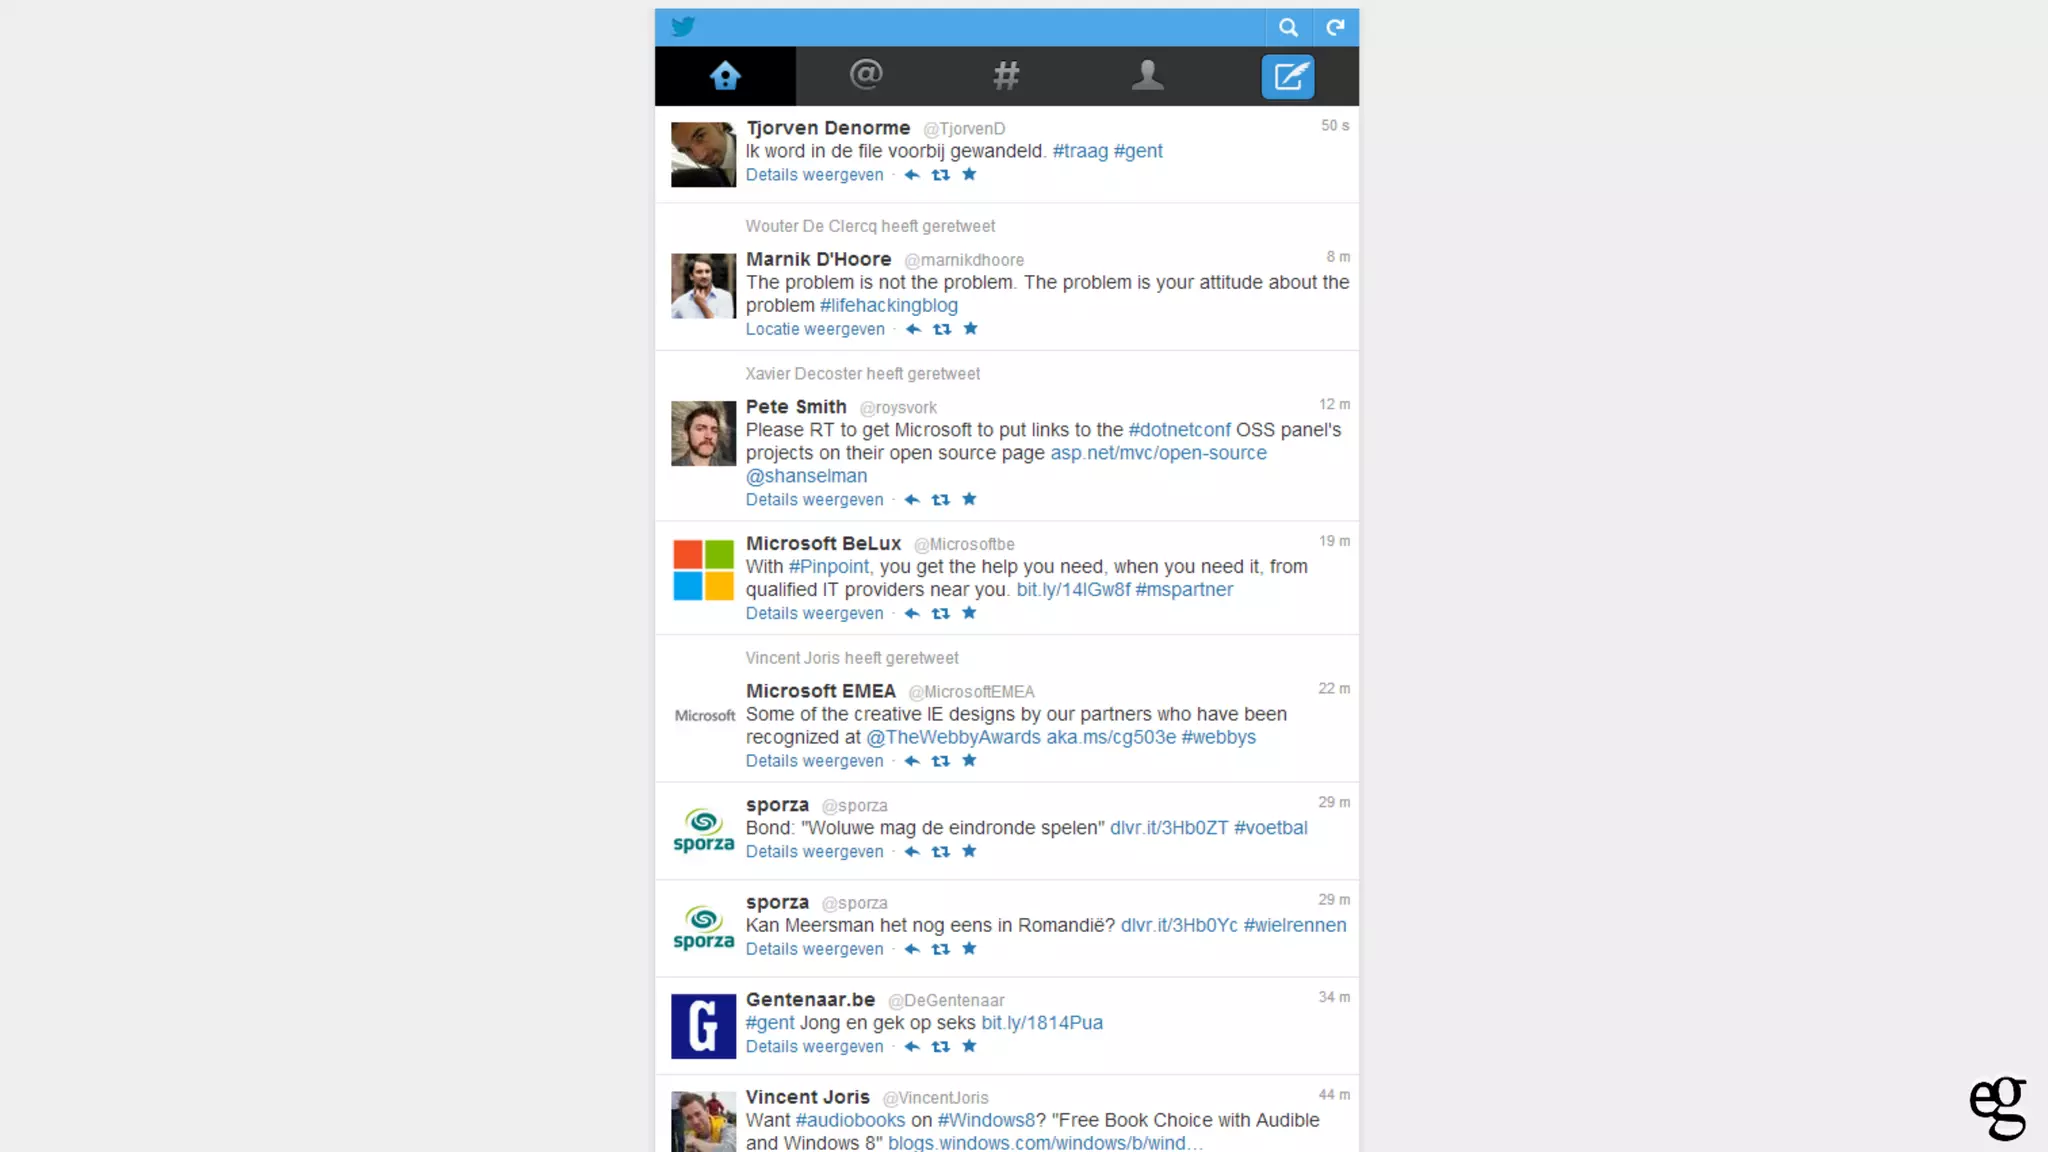Screen dimensions: 2048x1152
Task: Switch to the @ mentions tab
Action: pos(866,76)
